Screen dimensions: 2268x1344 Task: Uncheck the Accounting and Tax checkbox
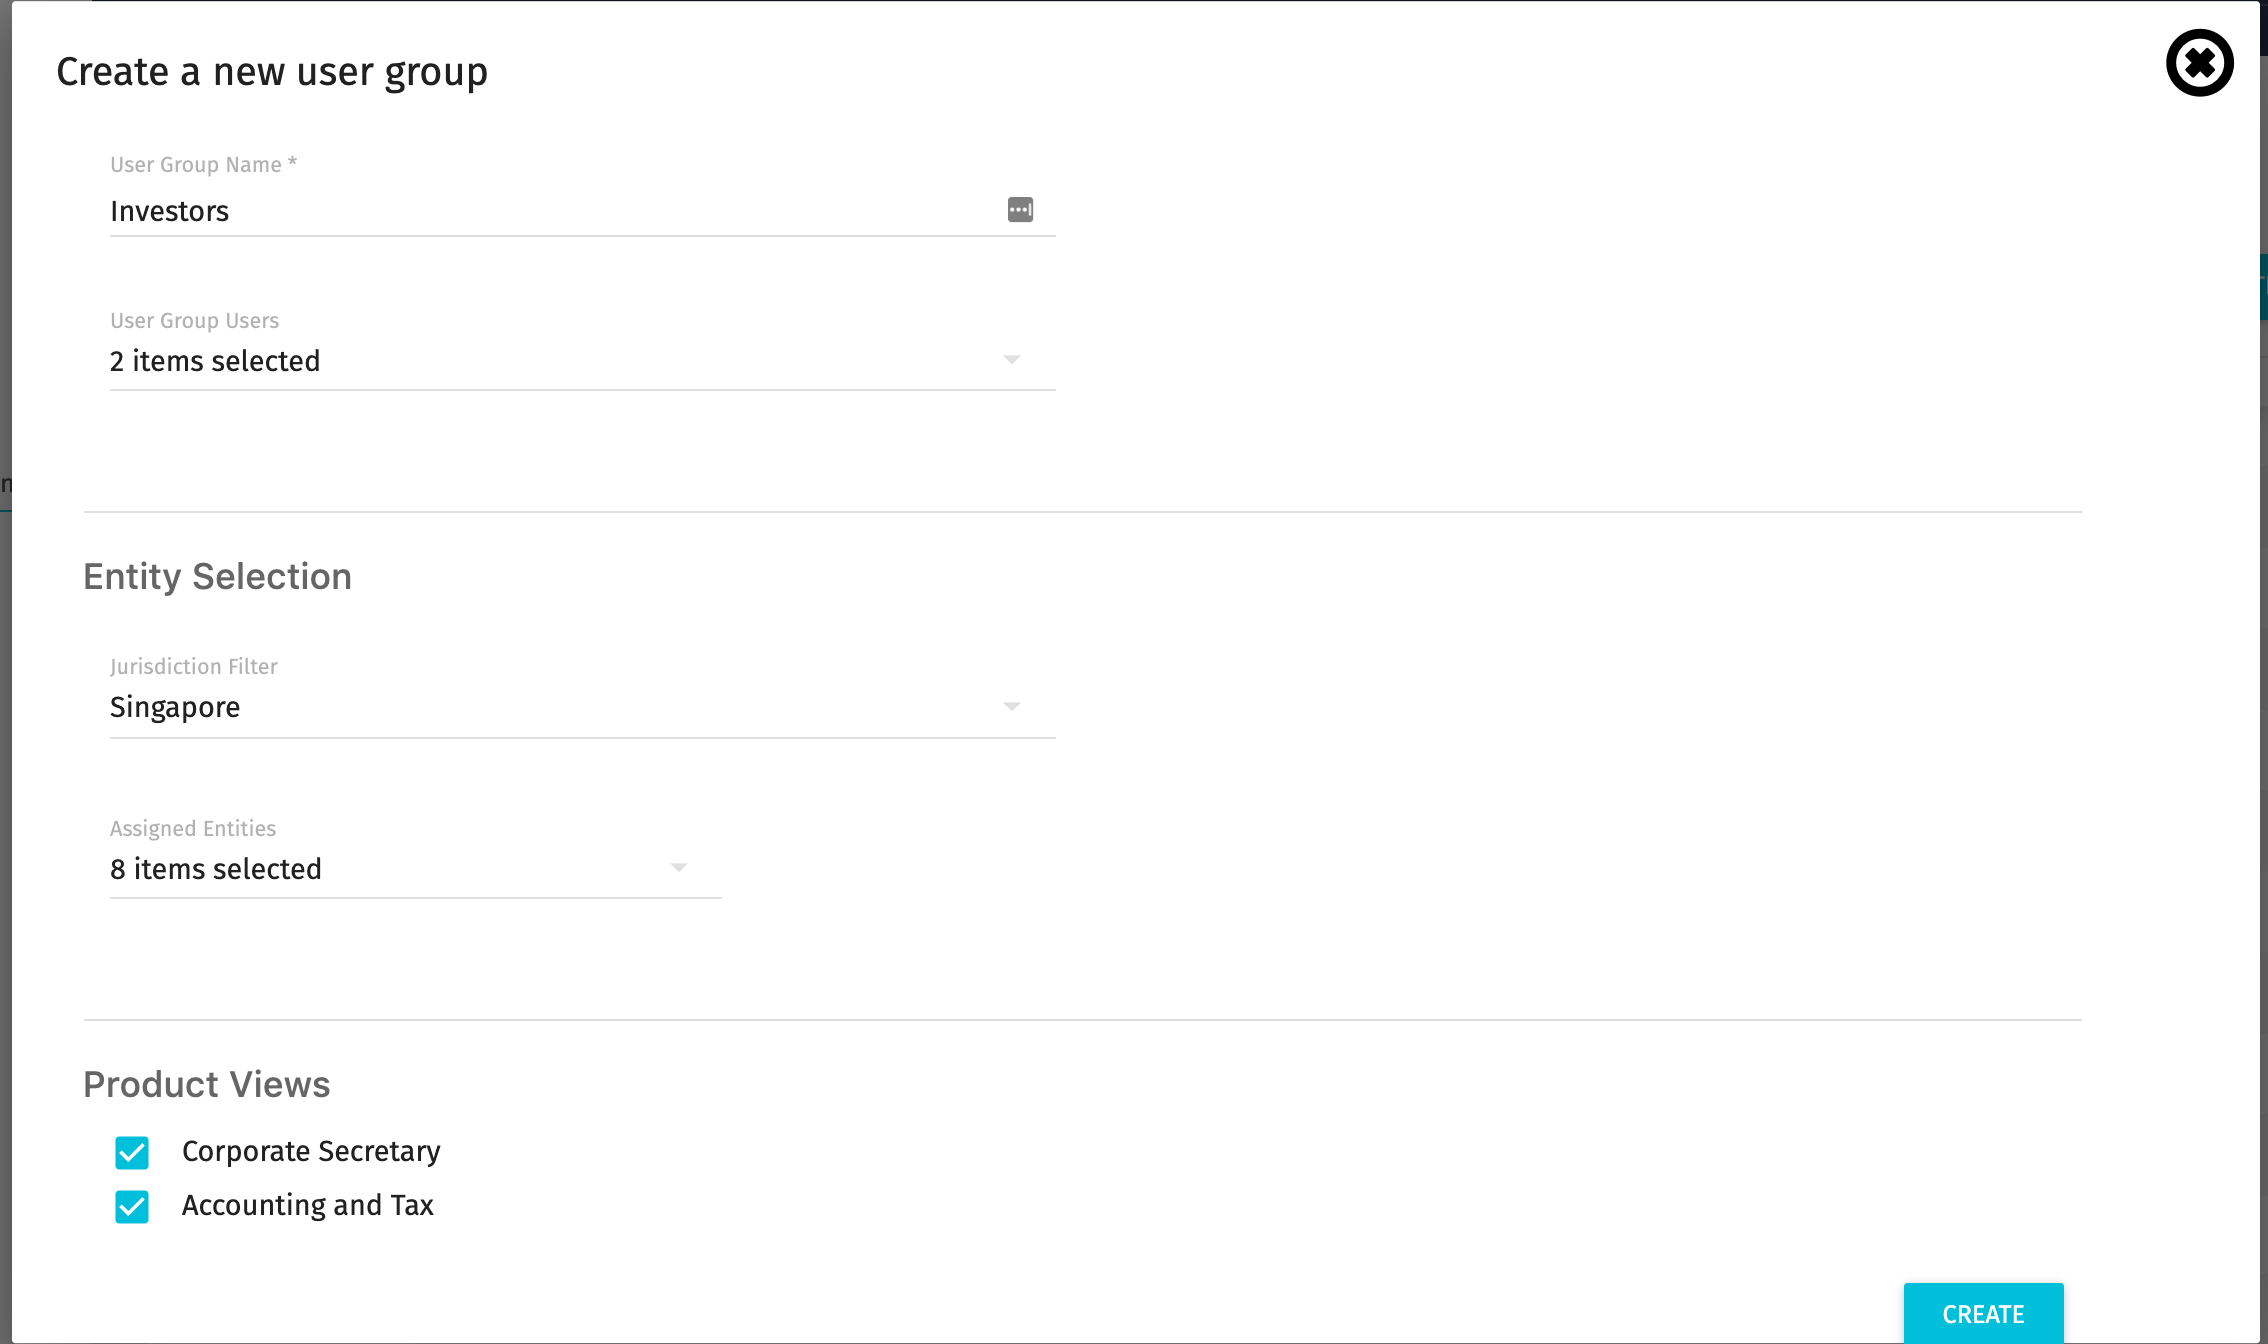click(x=132, y=1206)
